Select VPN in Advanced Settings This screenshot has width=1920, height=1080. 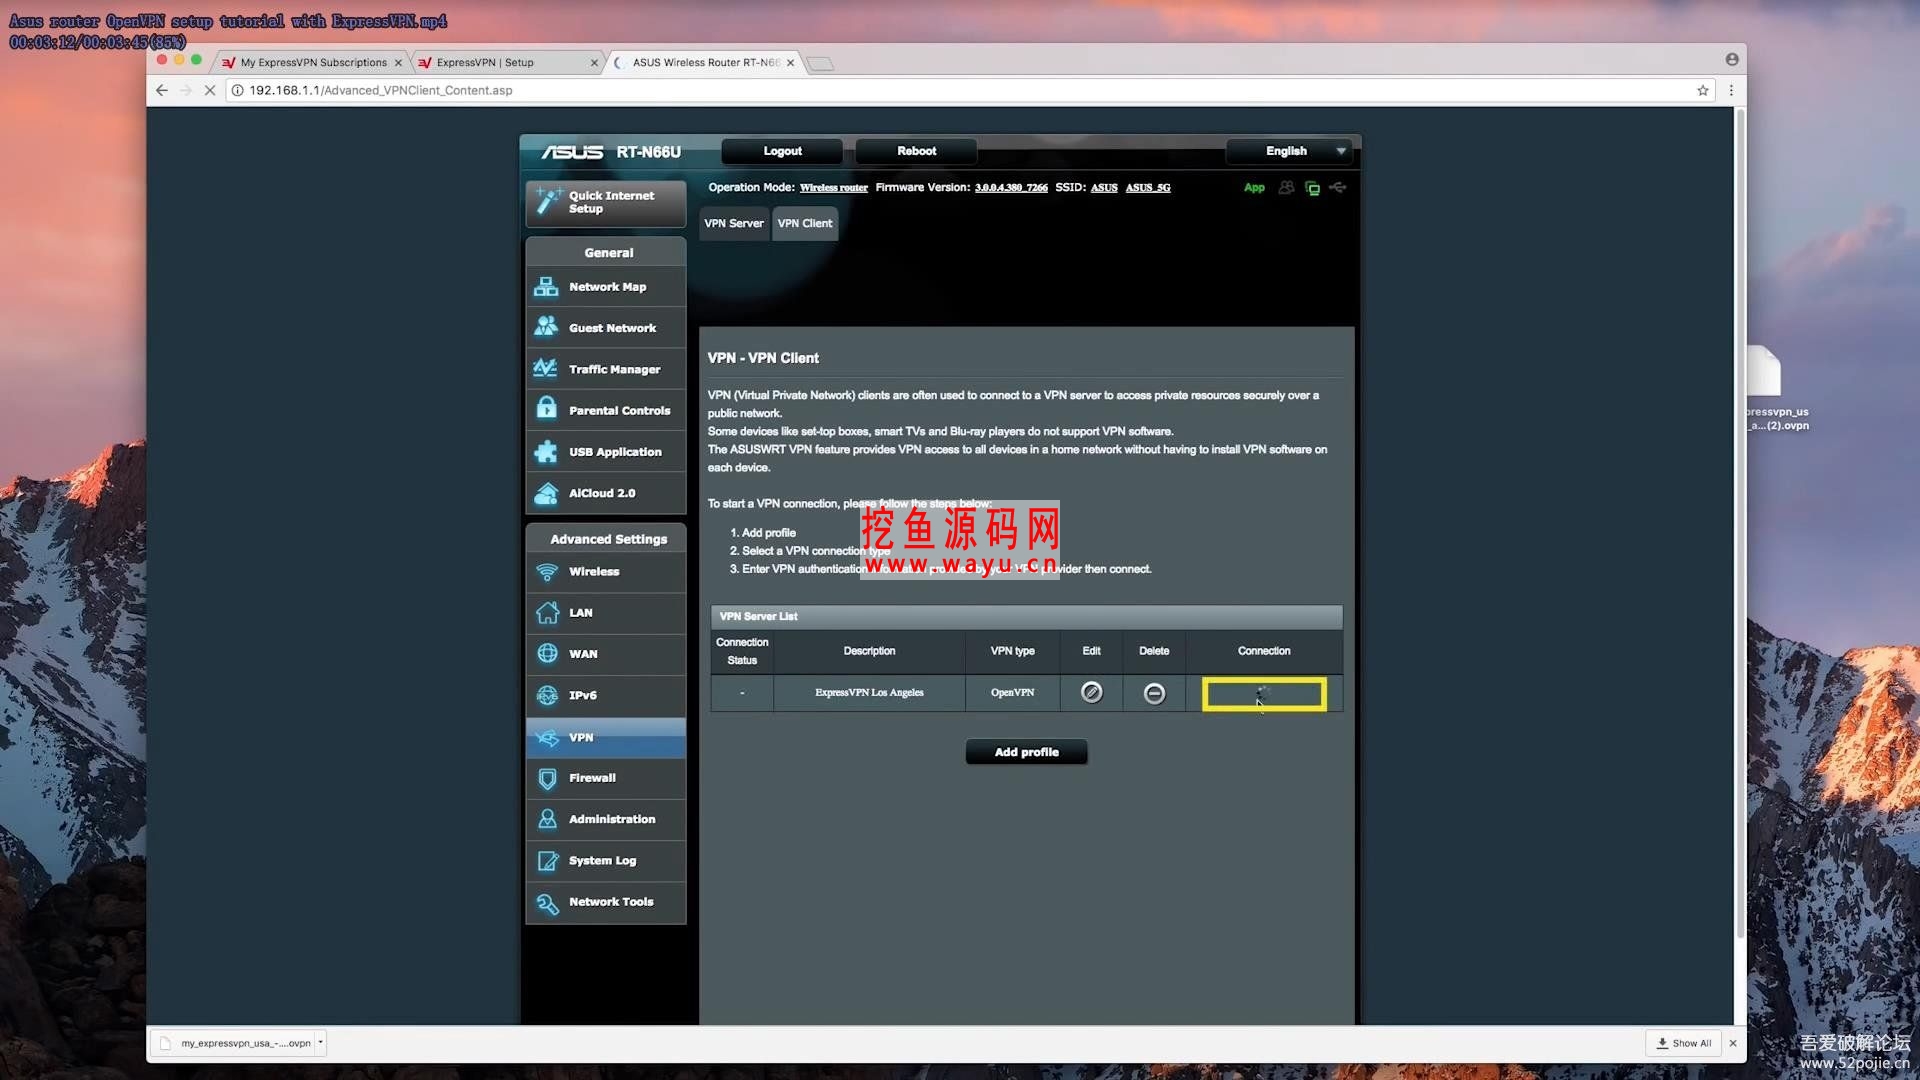tap(605, 738)
